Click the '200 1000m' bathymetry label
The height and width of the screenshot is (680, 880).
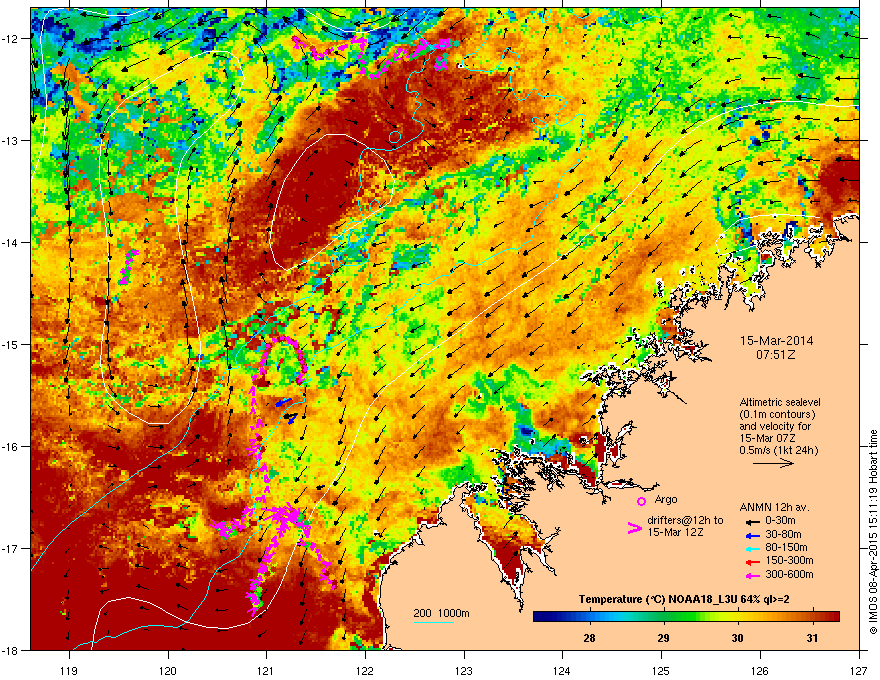click(441, 613)
